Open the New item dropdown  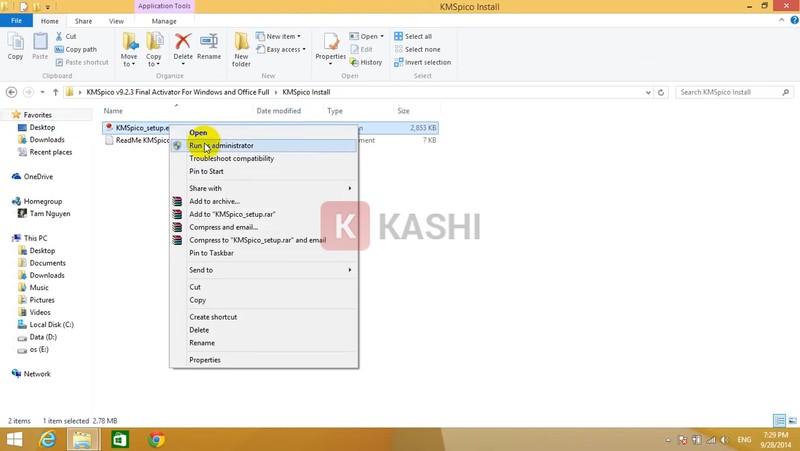(x=279, y=36)
